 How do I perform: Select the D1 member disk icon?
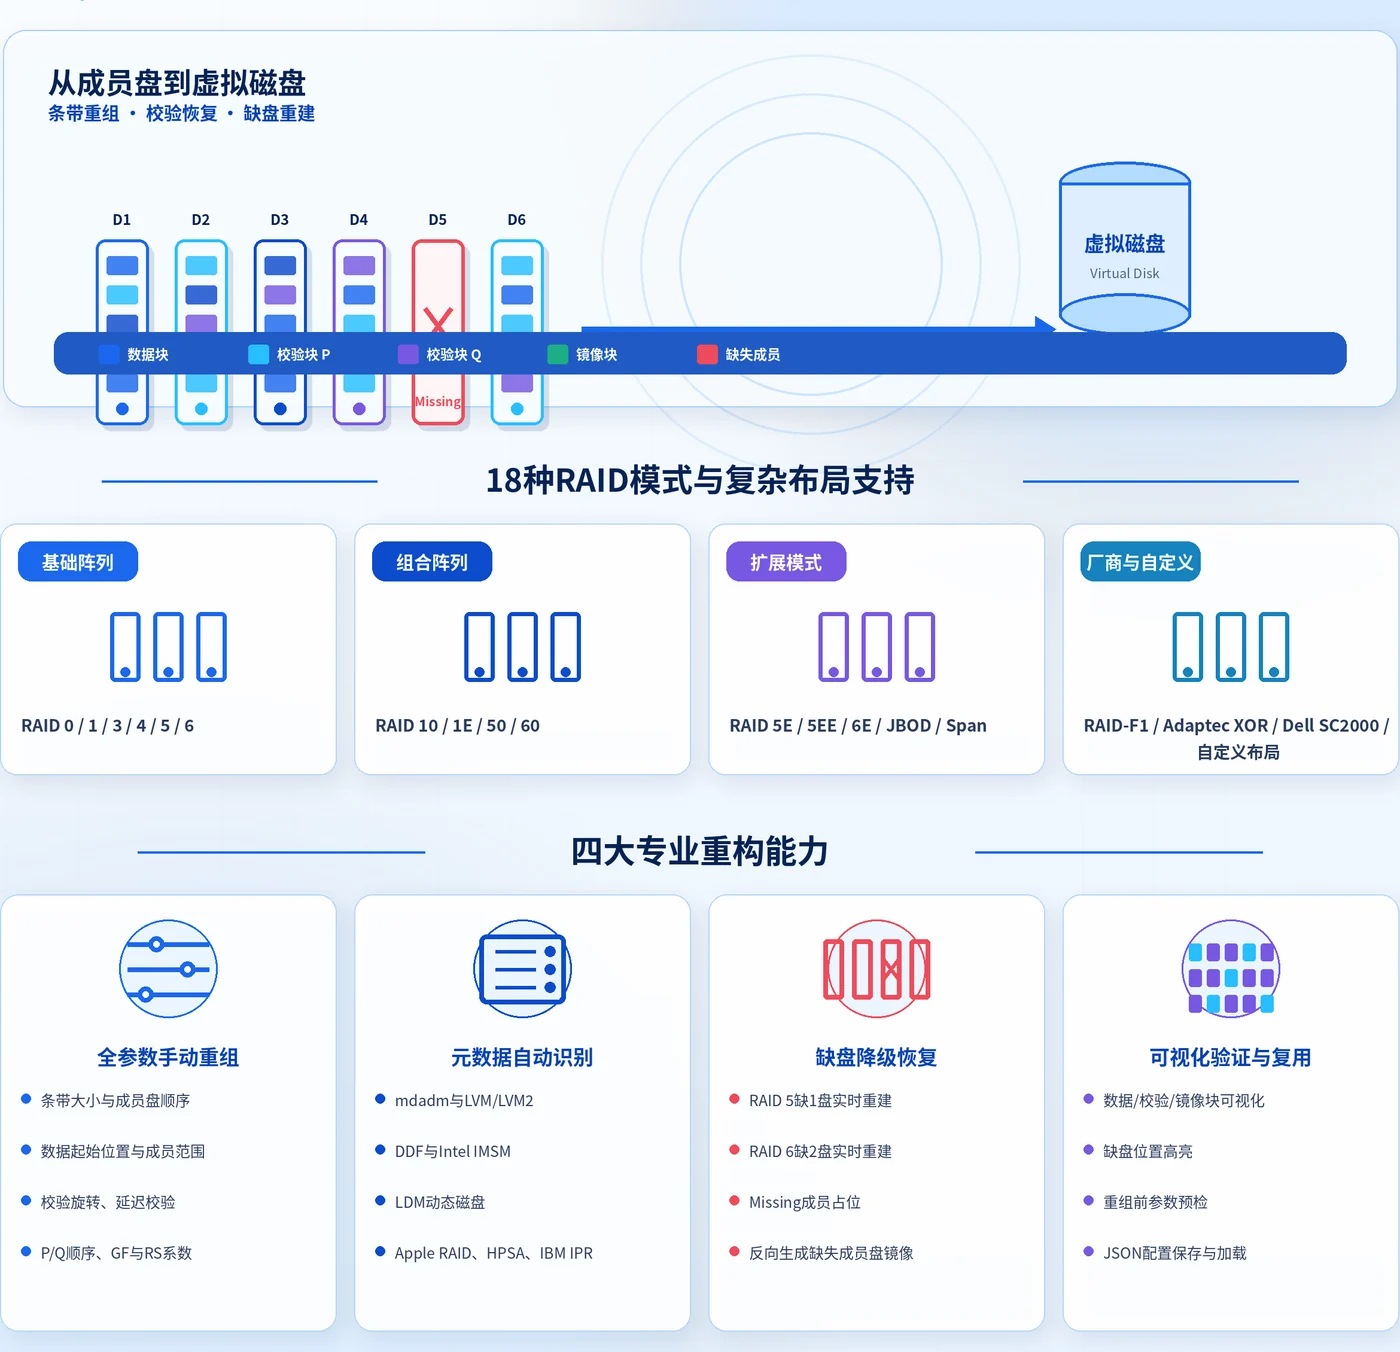tap(122, 332)
